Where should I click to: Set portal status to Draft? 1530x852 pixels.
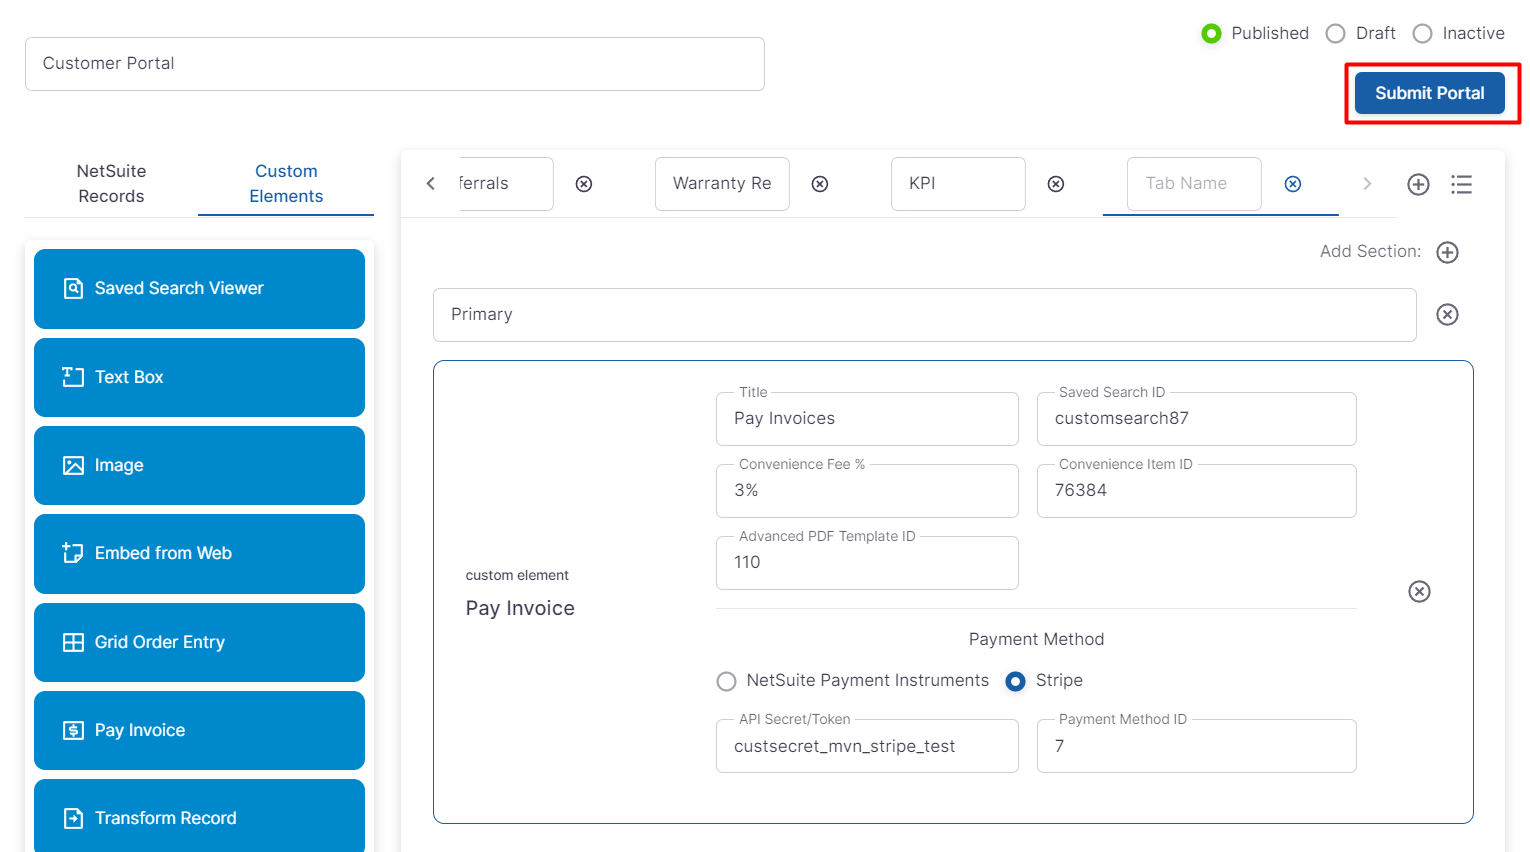[x=1336, y=34]
